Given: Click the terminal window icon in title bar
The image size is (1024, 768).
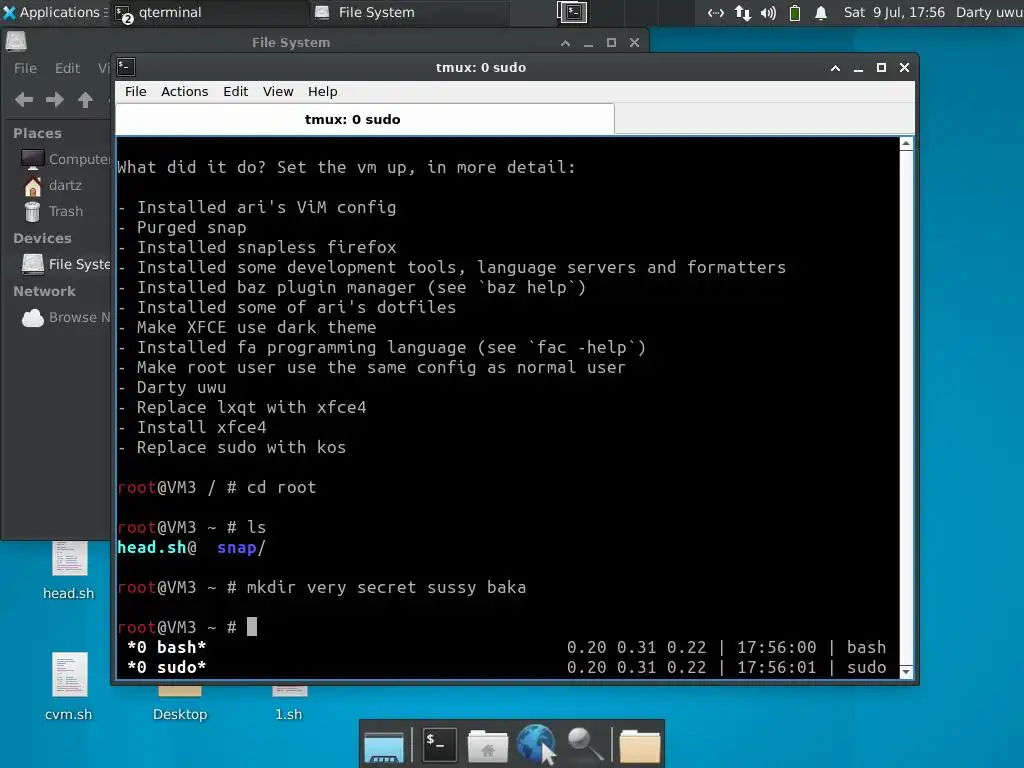Looking at the screenshot, I should click(x=127, y=67).
